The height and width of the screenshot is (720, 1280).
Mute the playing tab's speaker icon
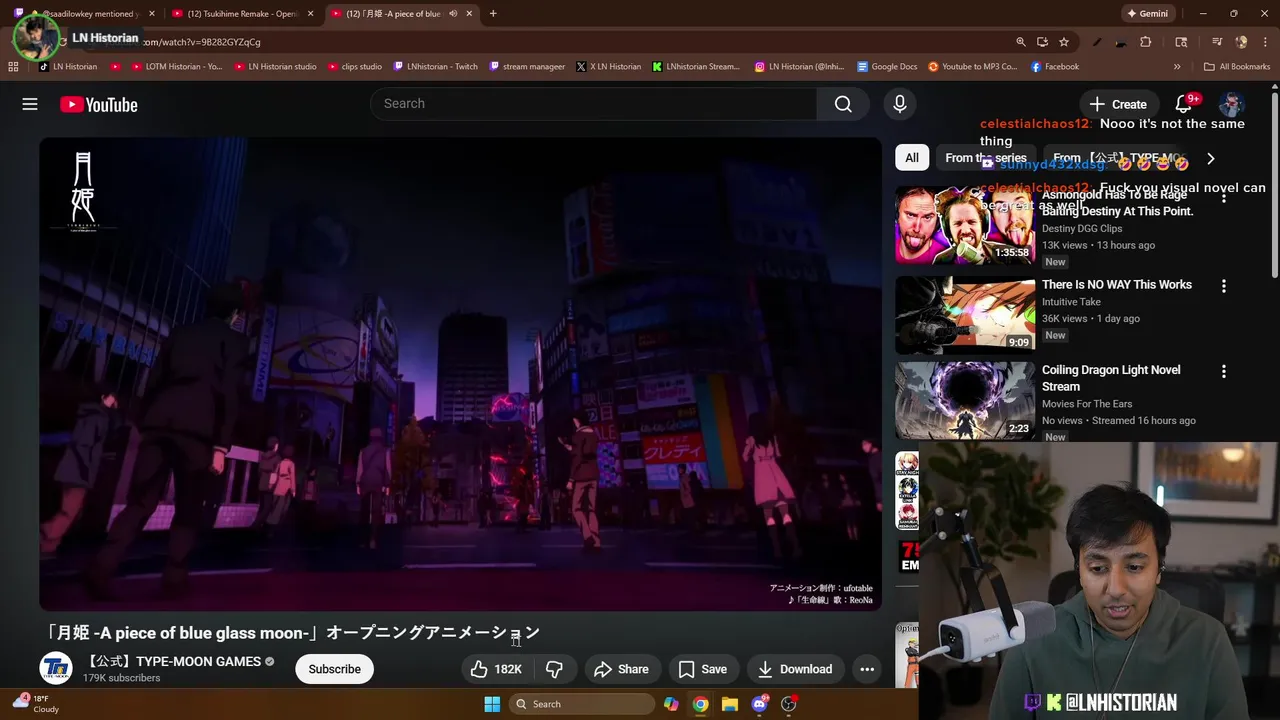(453, 14)
